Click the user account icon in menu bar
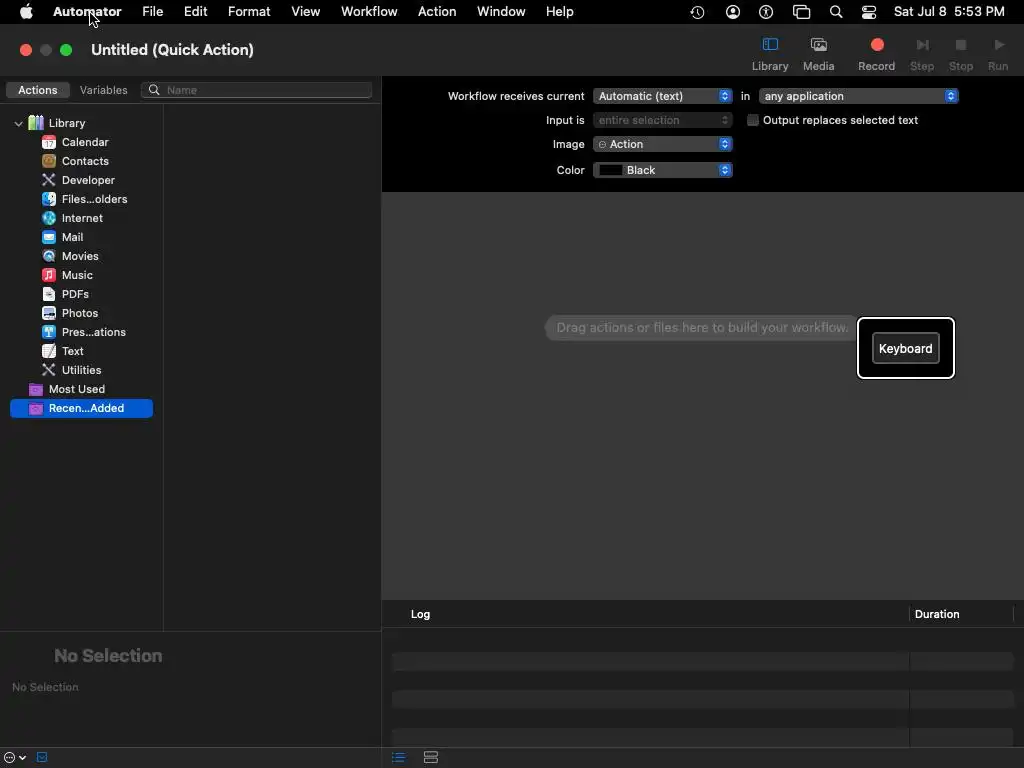The height and width of the screenshot is (768, 1024). [733, 12]
